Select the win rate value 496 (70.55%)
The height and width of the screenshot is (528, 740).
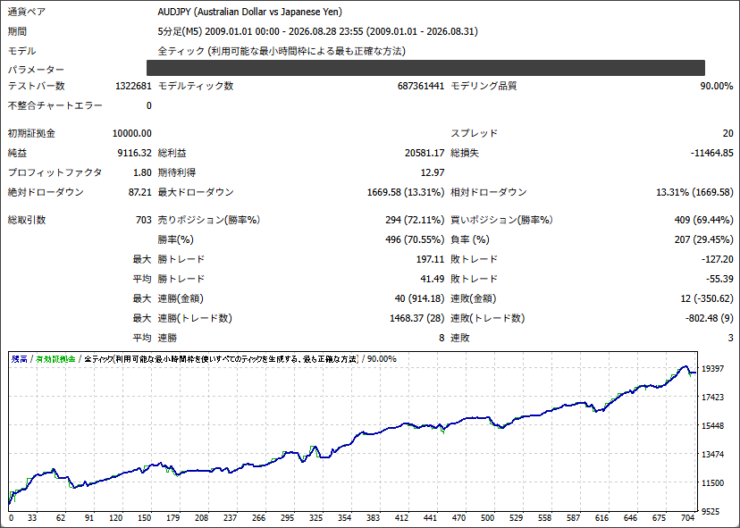point(415,240)
